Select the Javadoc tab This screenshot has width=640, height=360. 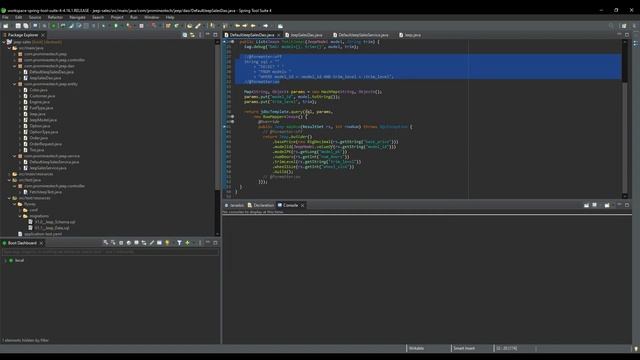[x=236, y=205]
